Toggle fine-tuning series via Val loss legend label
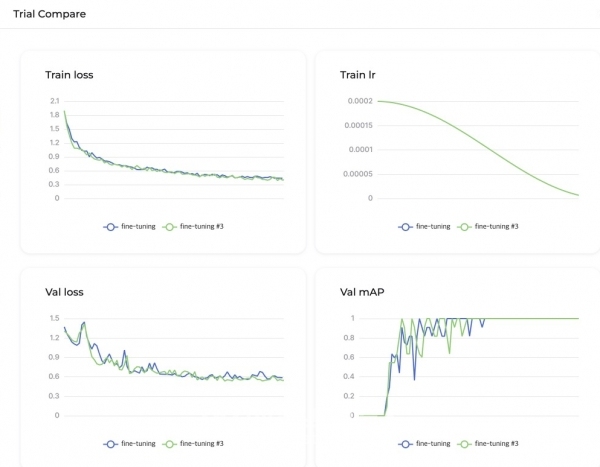The height and width of the screenshot is (467, 600). click(137, 443)
